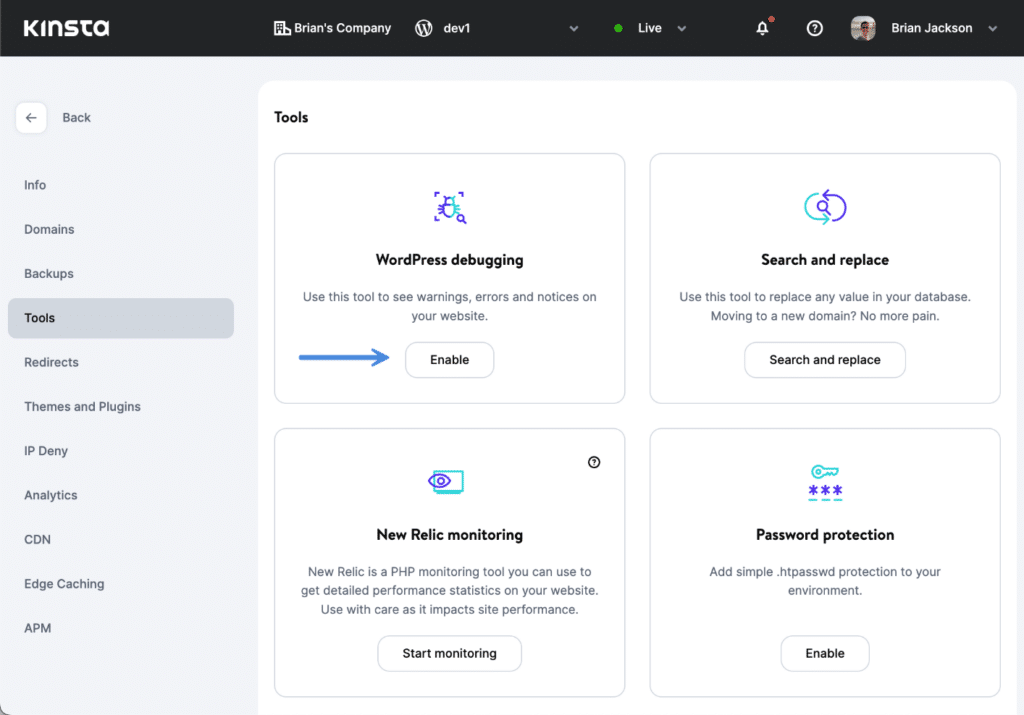Viewport: 1024px width, 715px height.
Task: Open the Analytics section
Action: 50,495
